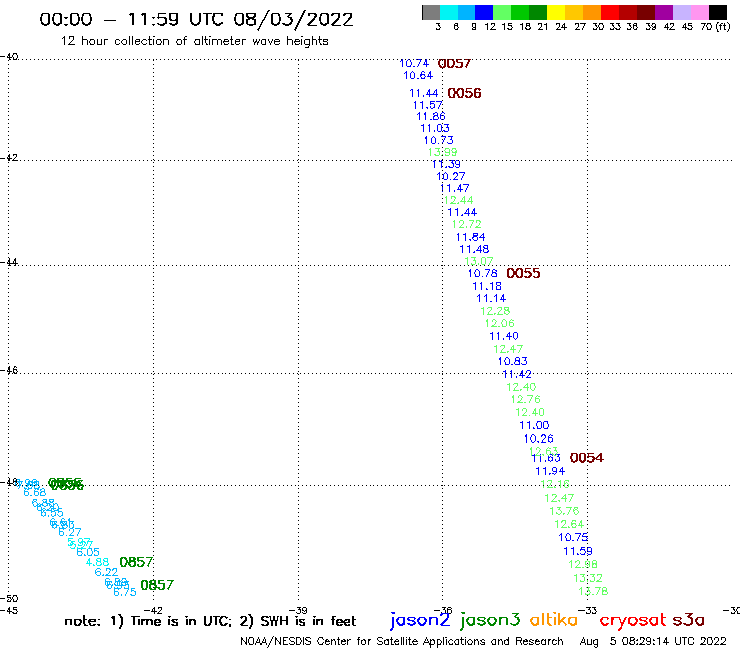Select the -33 longitude axis label
The width and height of the screenshot is (740, 650).
(587, 610)
